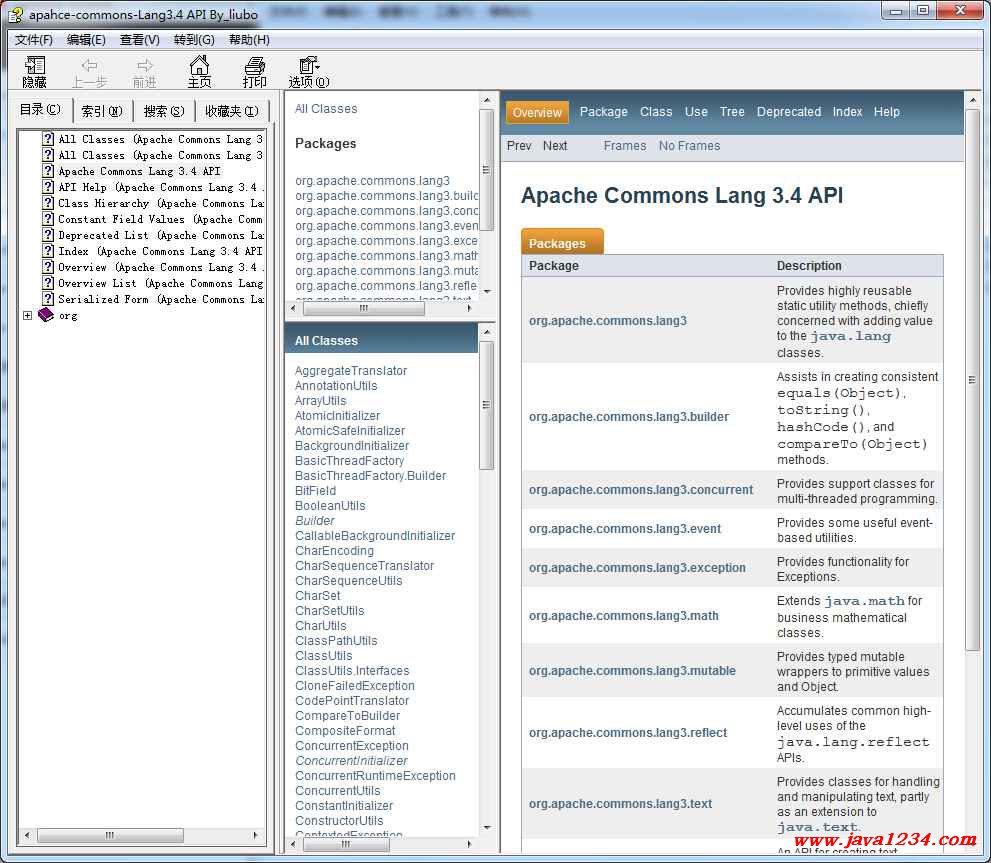Click the 前进 forward arrow icon

click(x=144, y=71)
